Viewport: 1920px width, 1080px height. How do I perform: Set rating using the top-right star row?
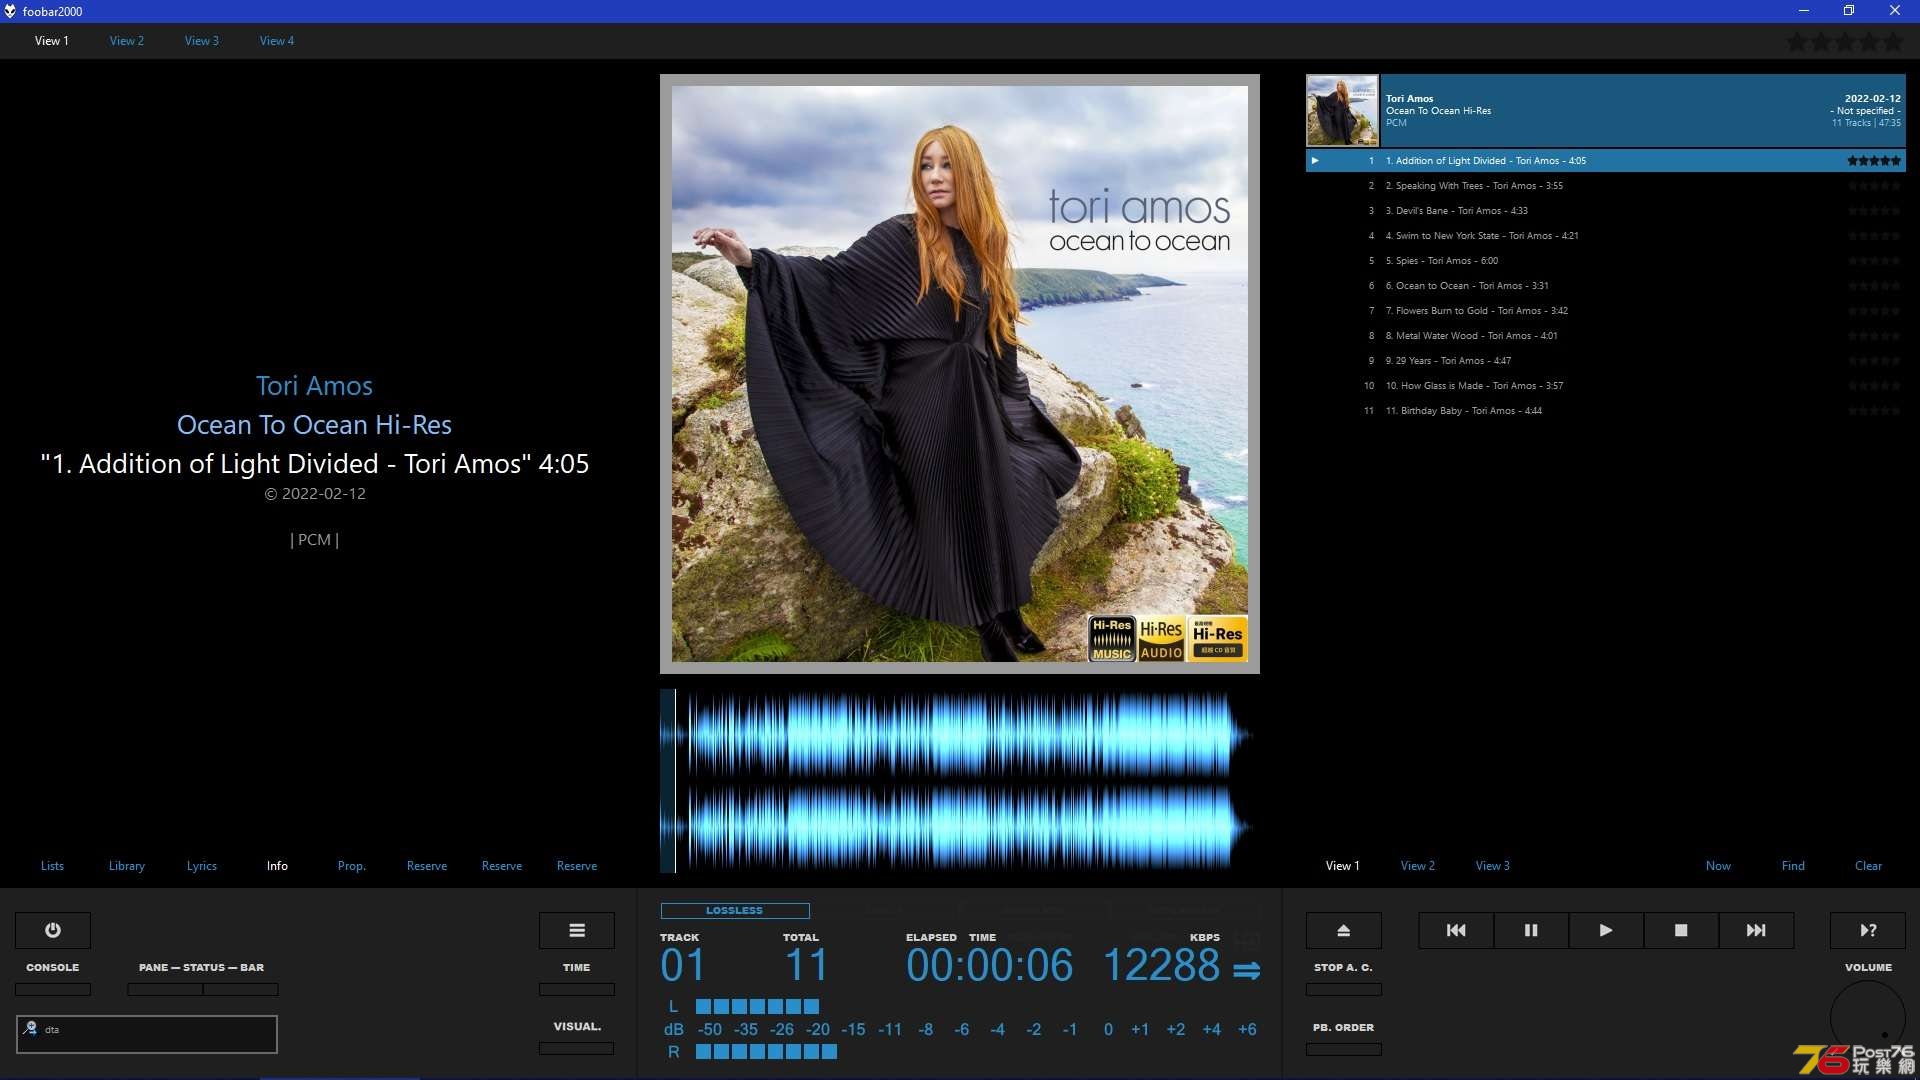(1845, 42)
